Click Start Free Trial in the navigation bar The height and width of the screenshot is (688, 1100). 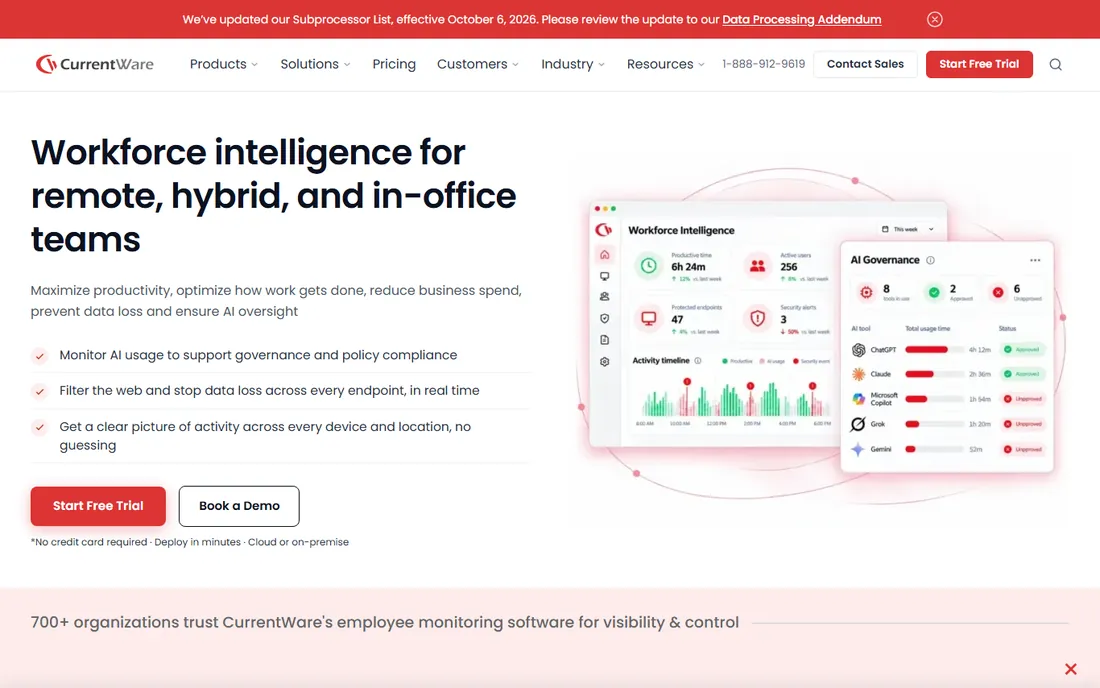pos(979,64)
